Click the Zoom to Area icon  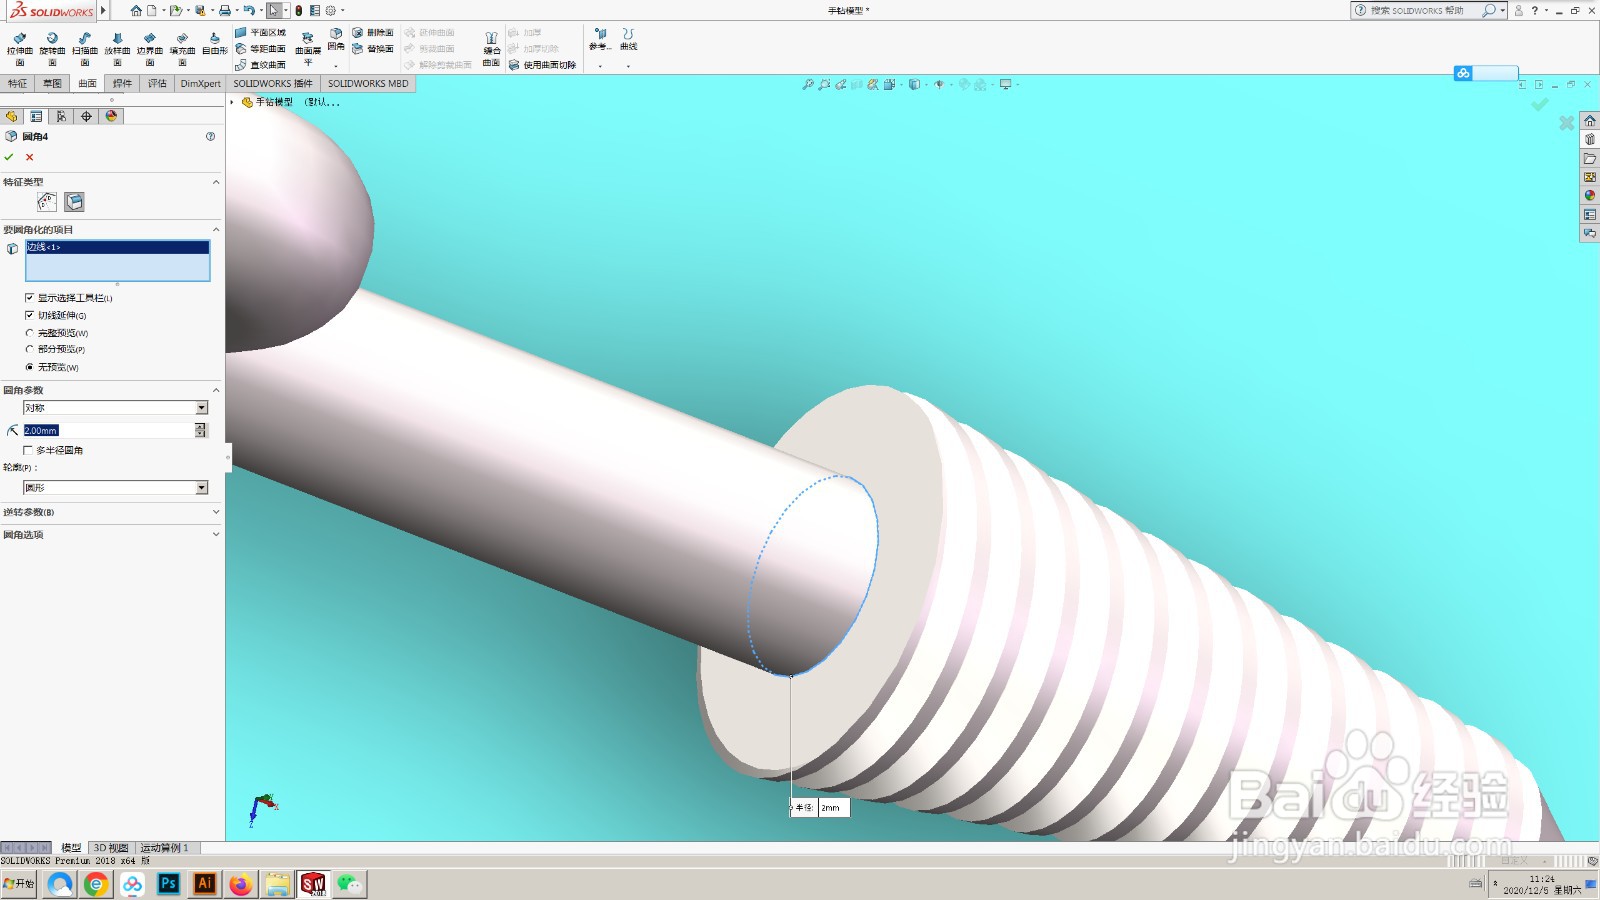click(824, 85)
